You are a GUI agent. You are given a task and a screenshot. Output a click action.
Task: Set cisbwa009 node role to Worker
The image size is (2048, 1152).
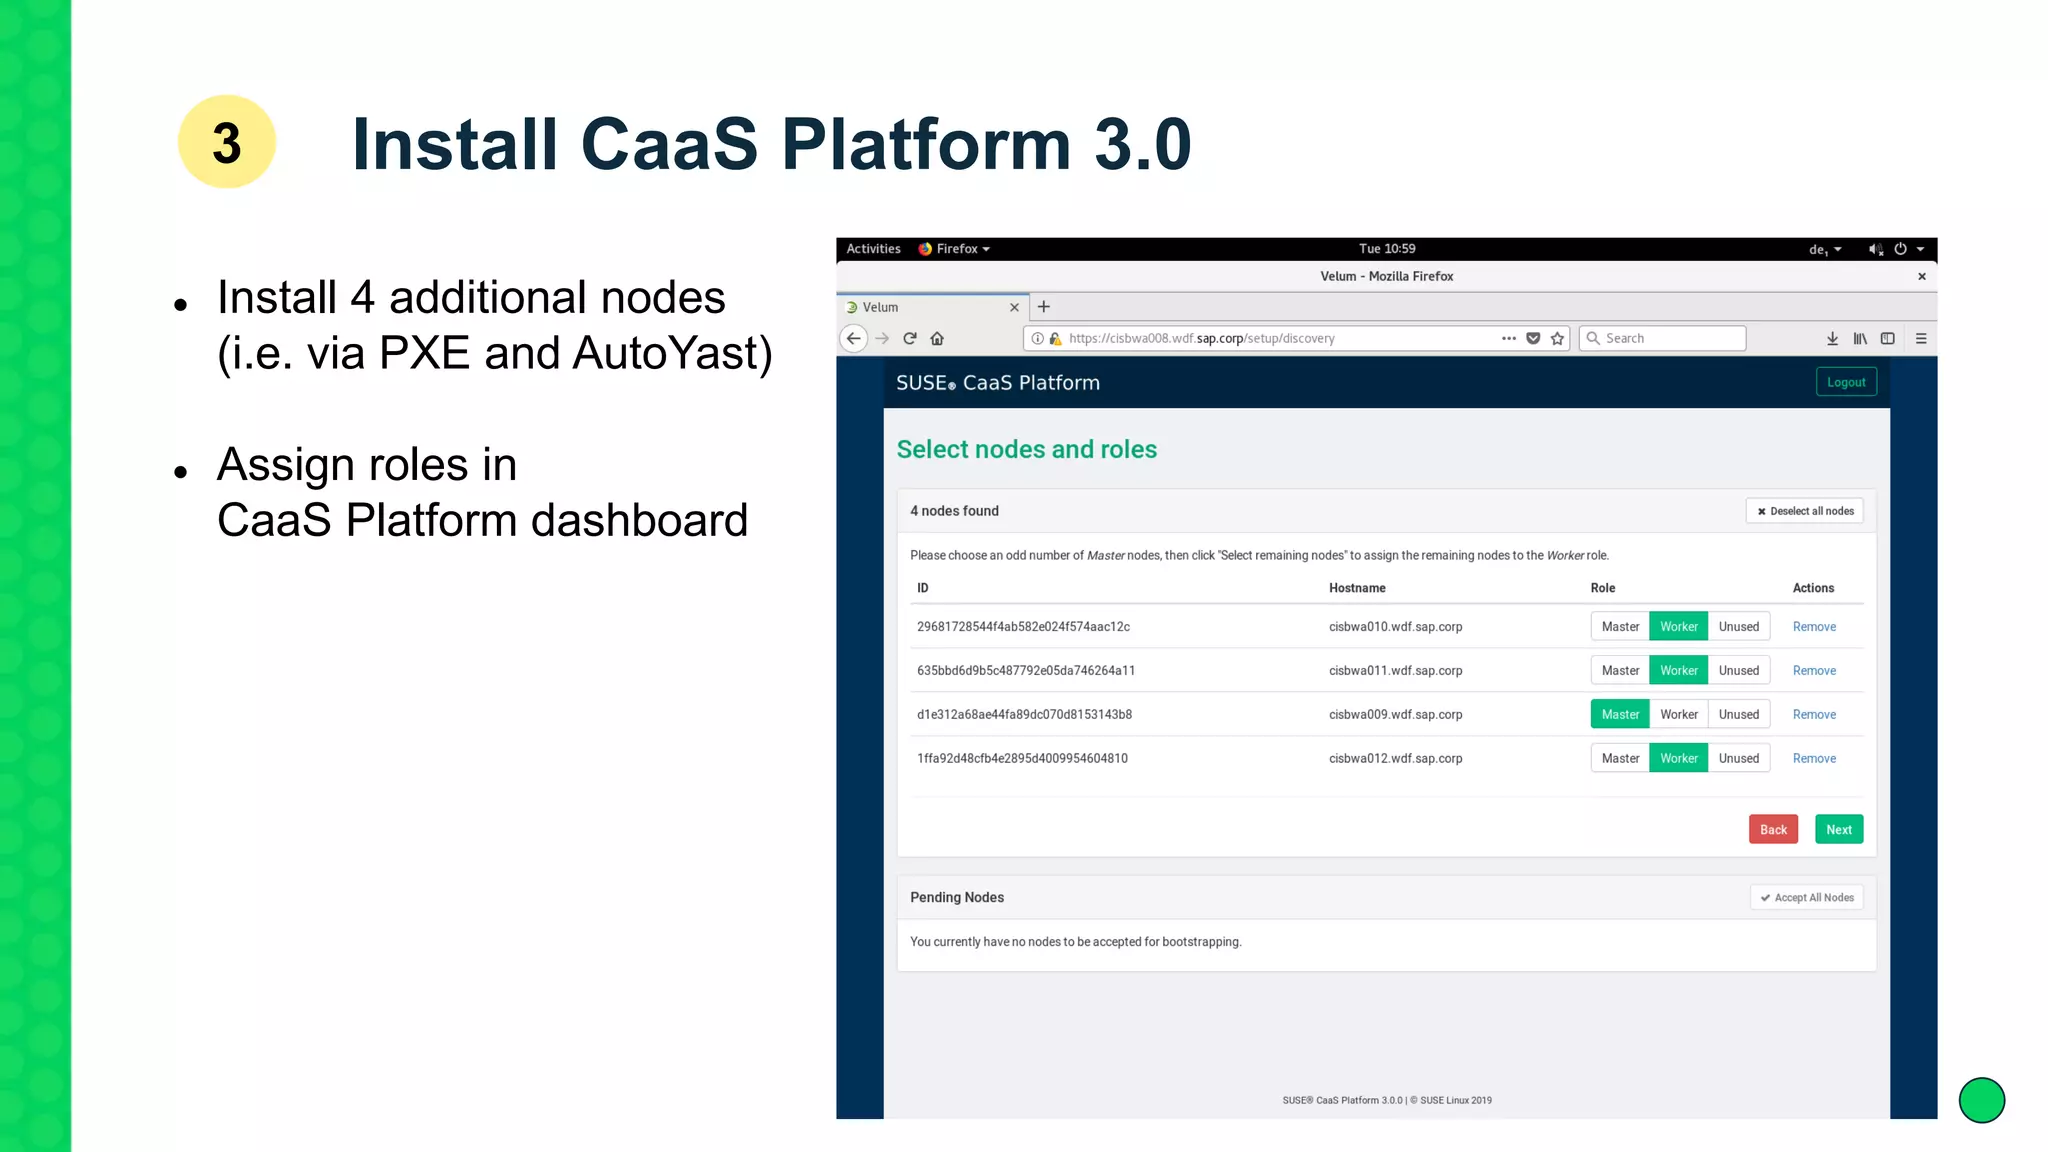tap(1678, 714)
